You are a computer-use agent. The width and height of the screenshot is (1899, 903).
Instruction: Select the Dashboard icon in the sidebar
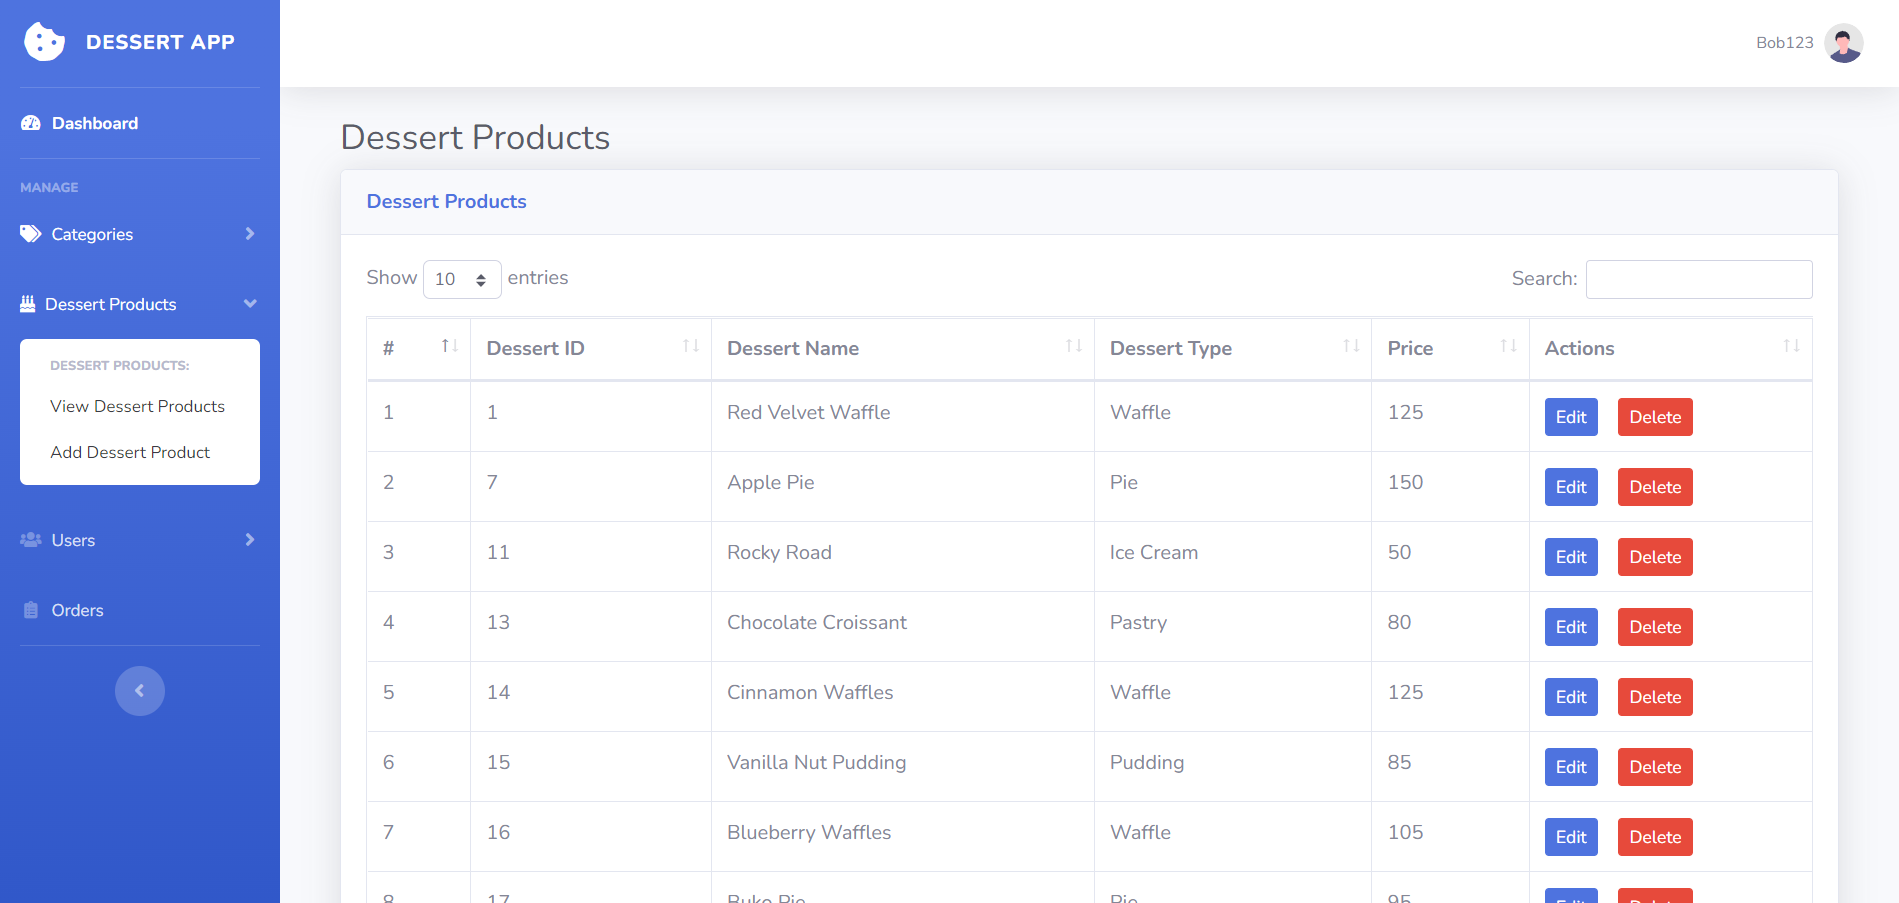[x=30, y=123]
